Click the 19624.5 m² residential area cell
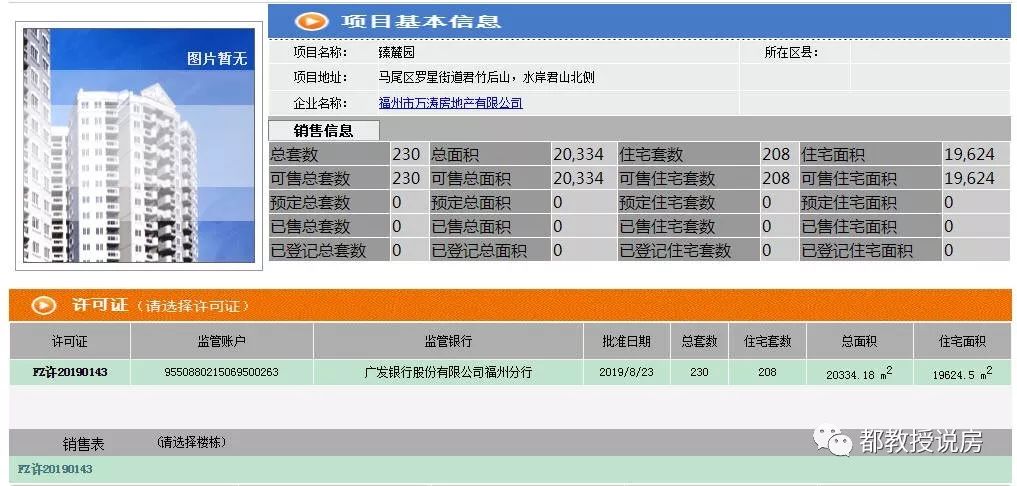Viewport: 1017px width, 486px height. (x=963, y=373)
